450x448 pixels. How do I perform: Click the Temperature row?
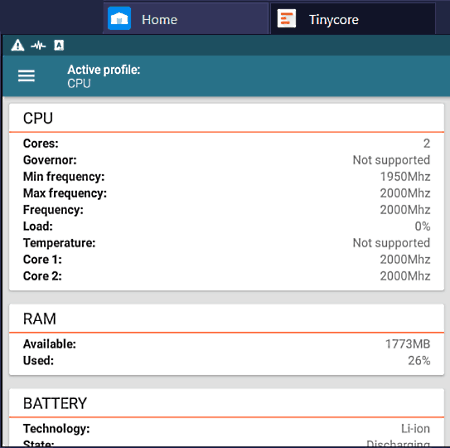[227, 243]
